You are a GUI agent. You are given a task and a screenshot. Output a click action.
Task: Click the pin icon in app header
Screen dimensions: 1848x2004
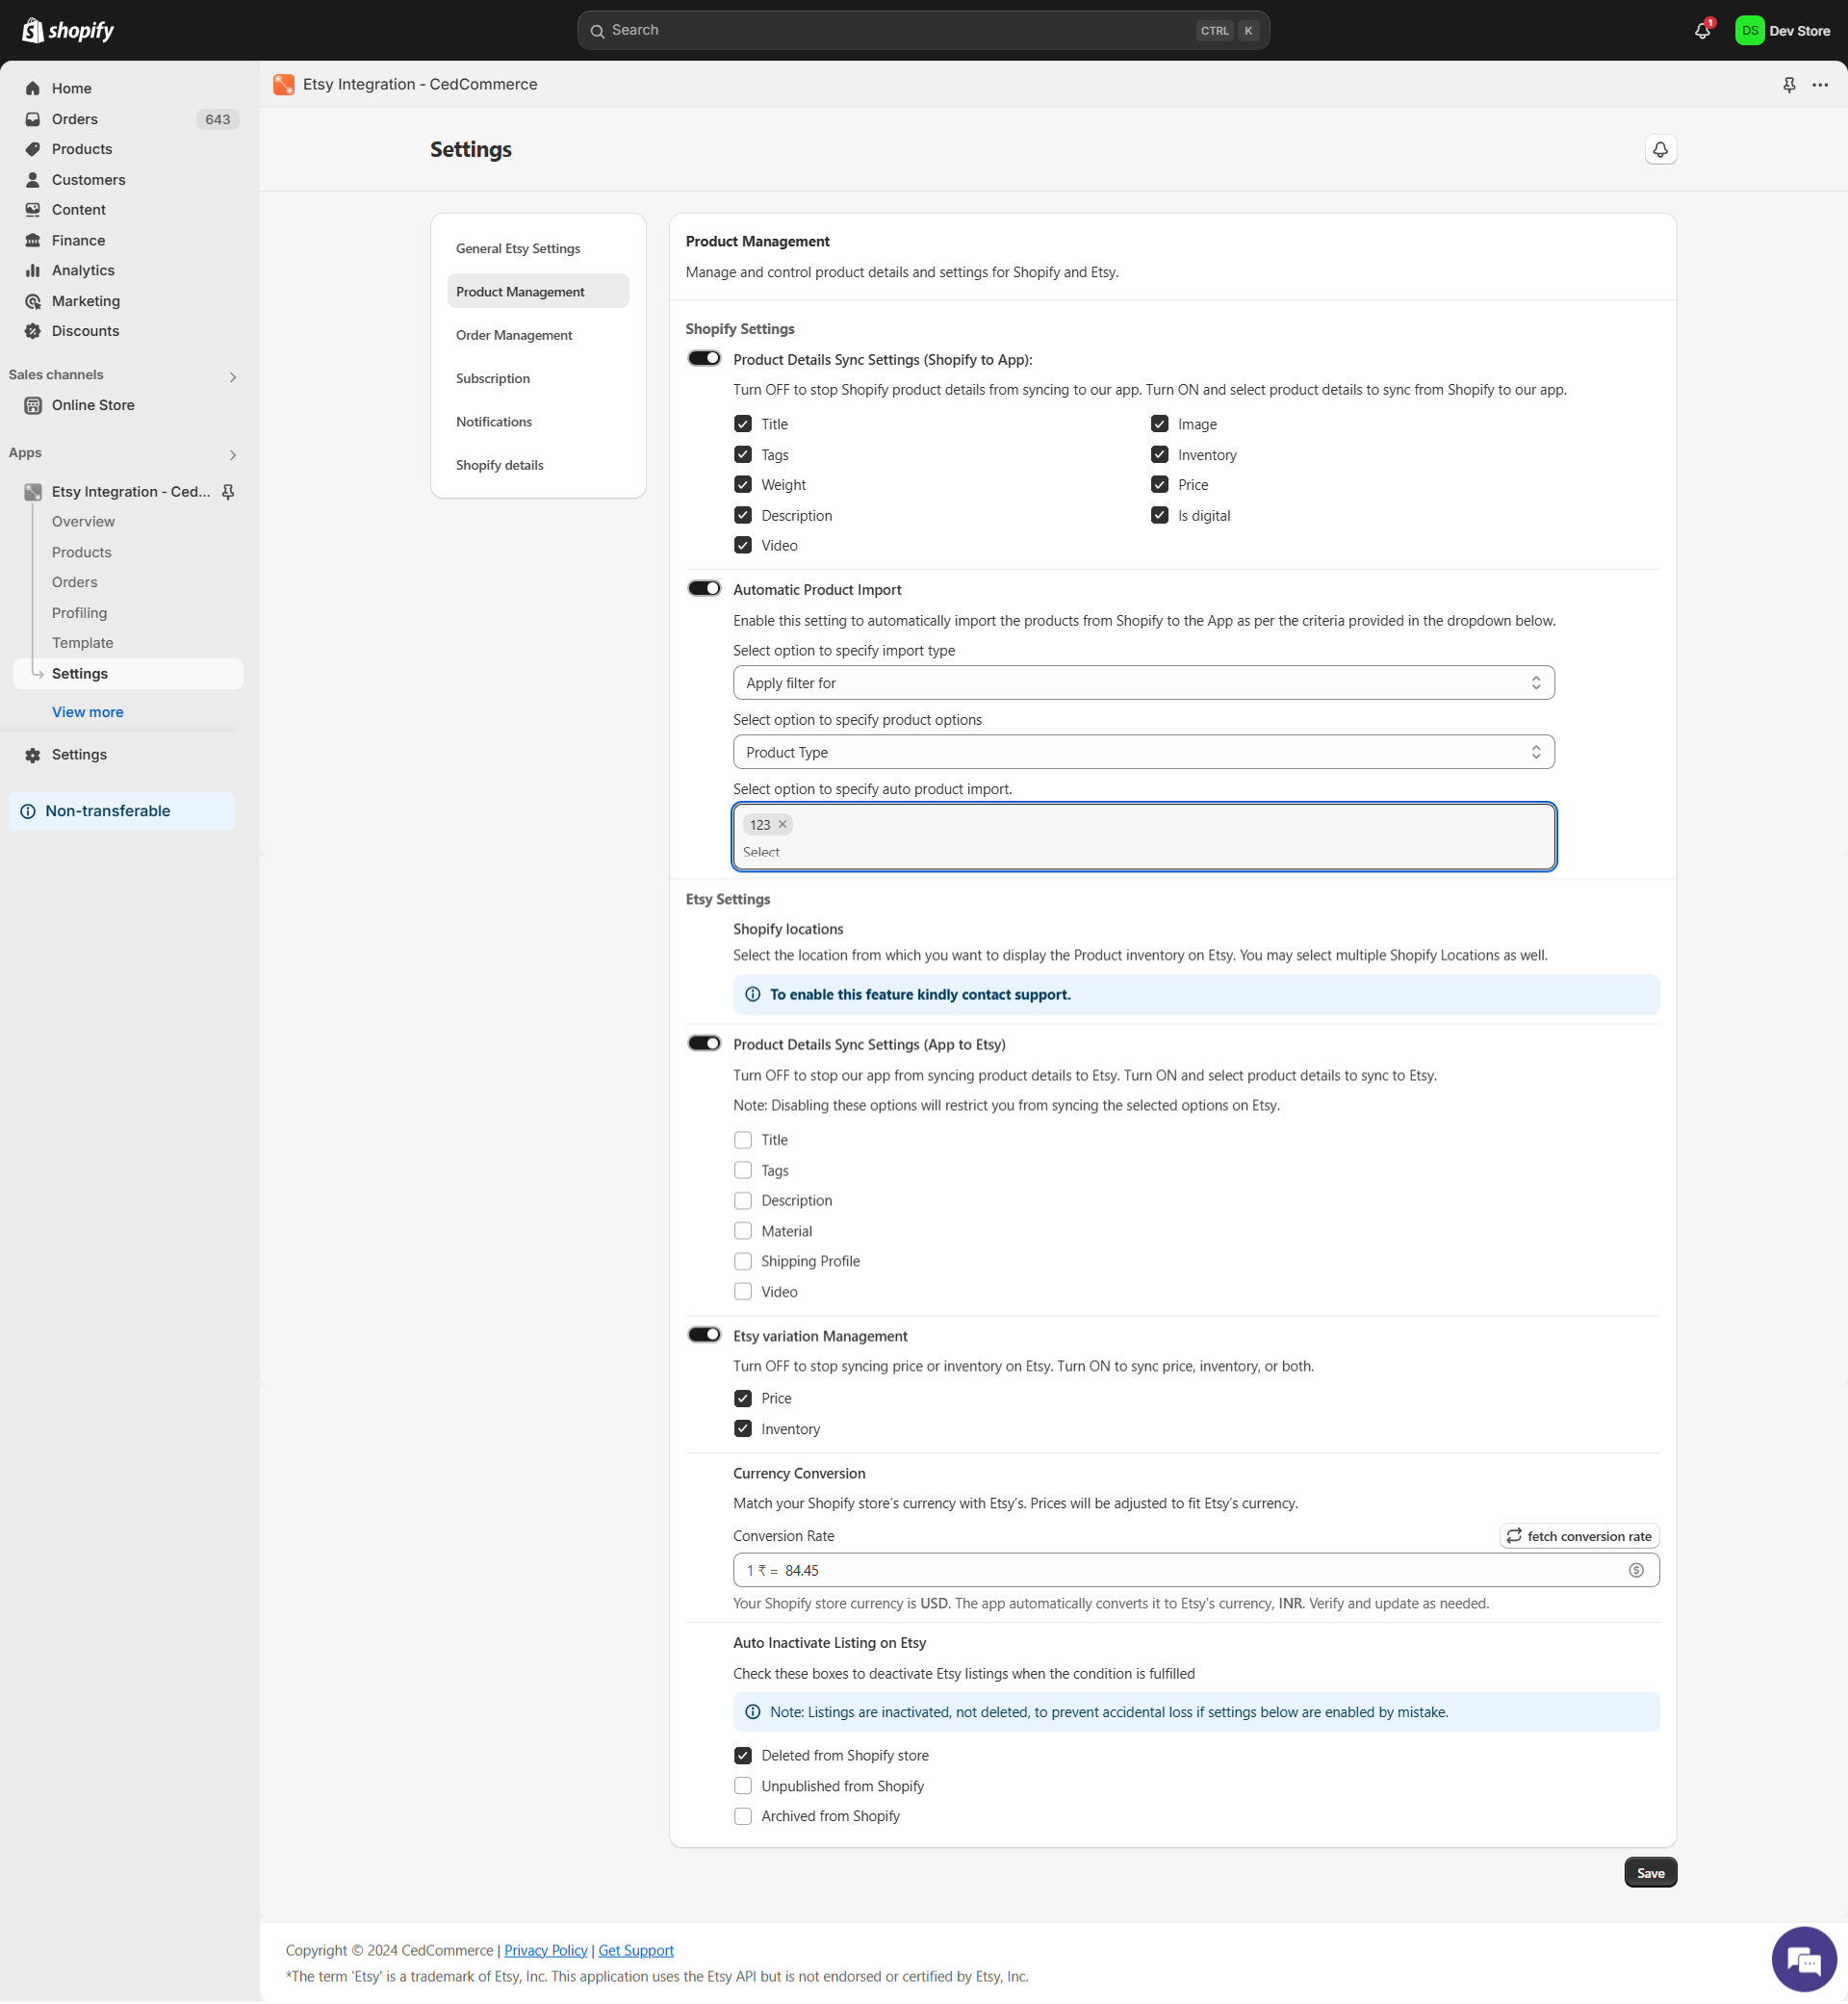pyautogui.click(x=1789, y=85)
